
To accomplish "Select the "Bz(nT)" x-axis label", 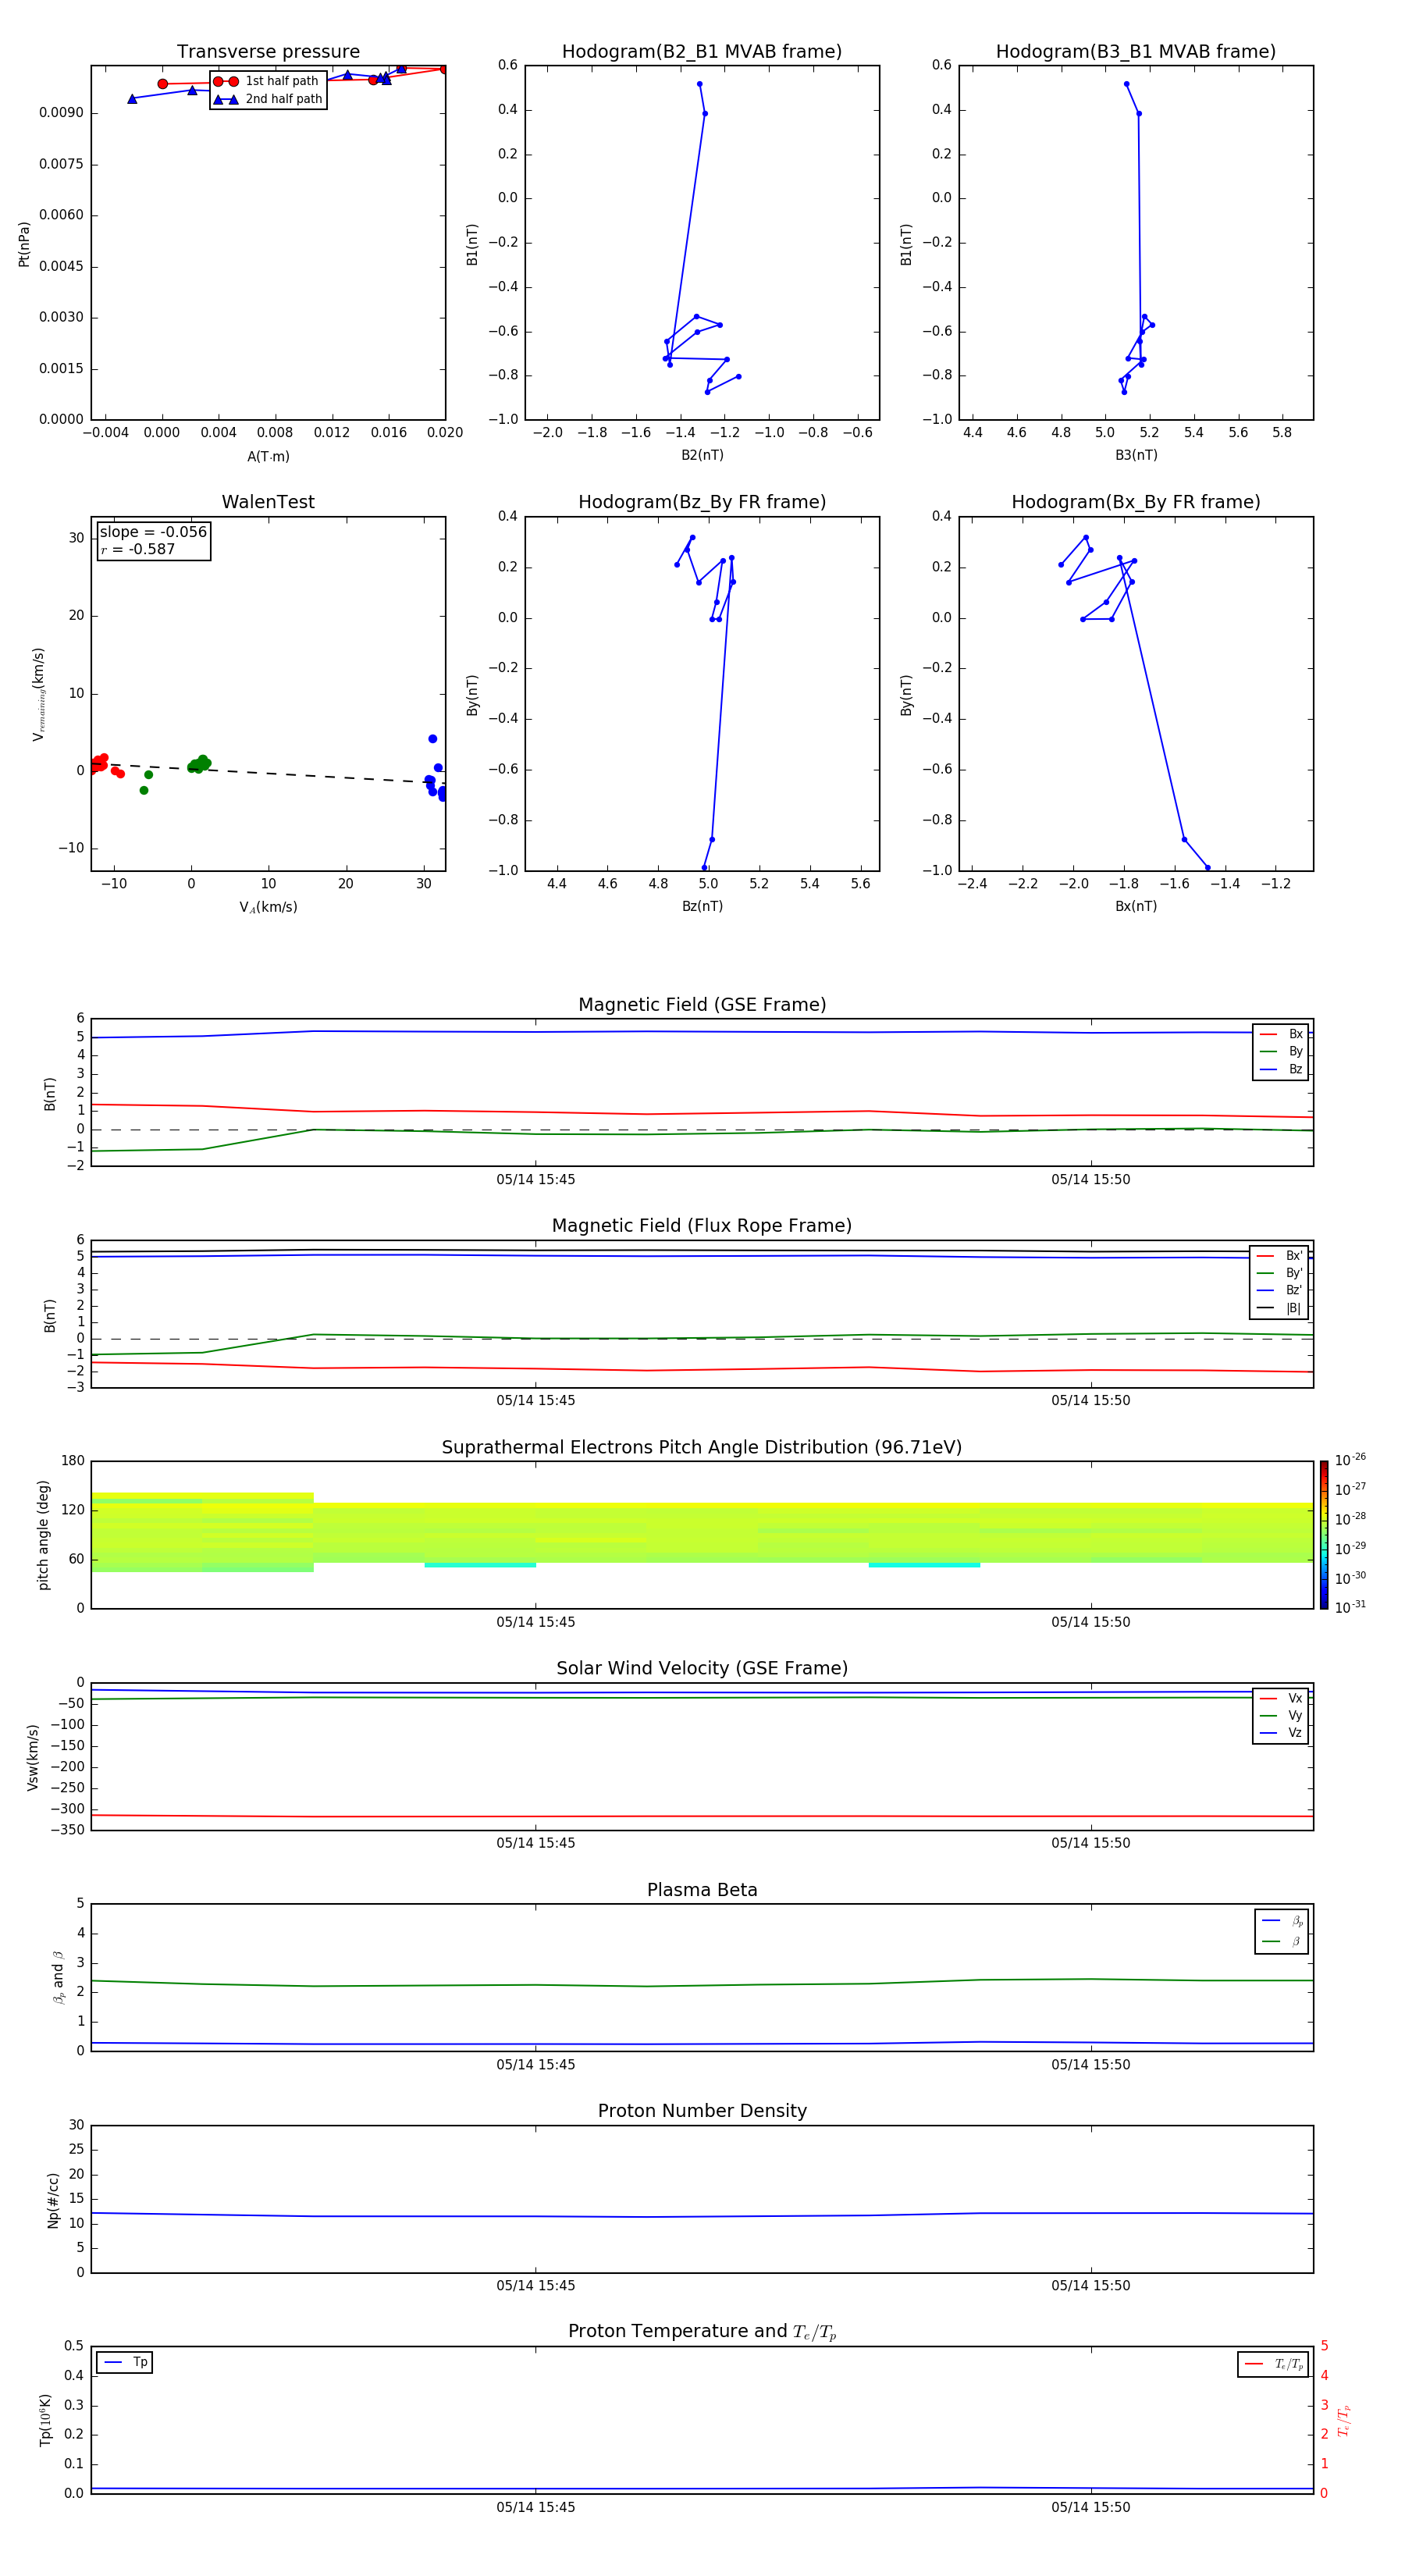I will (x=702, y=906).
